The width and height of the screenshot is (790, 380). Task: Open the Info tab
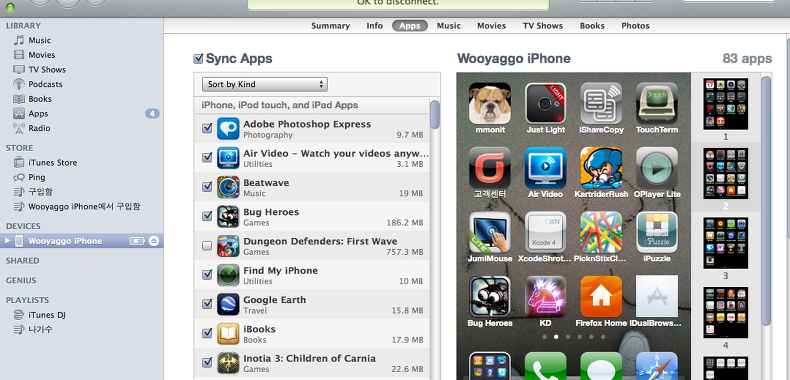click(x=374, y=26)
